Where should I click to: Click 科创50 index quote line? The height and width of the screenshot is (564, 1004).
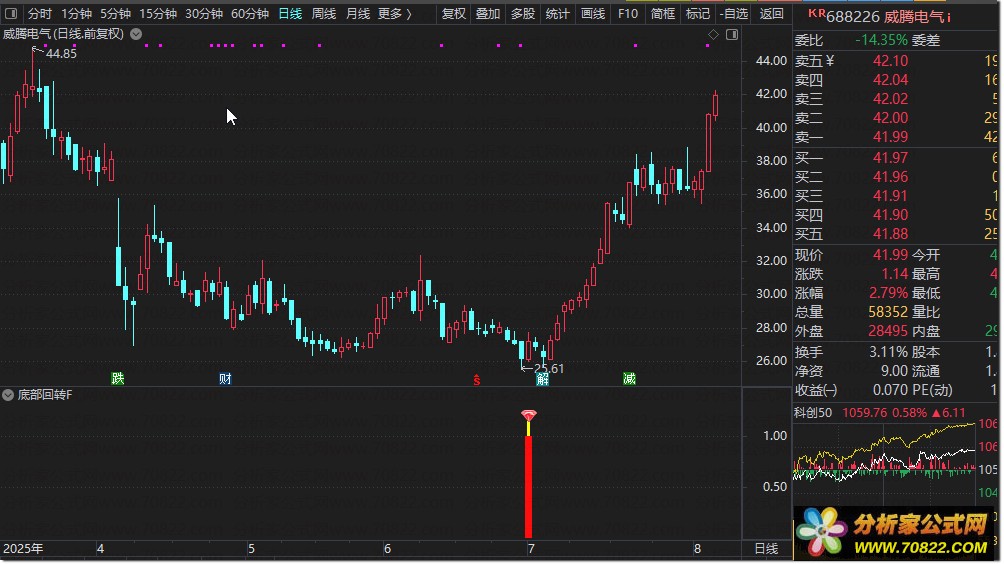point(880,413)
